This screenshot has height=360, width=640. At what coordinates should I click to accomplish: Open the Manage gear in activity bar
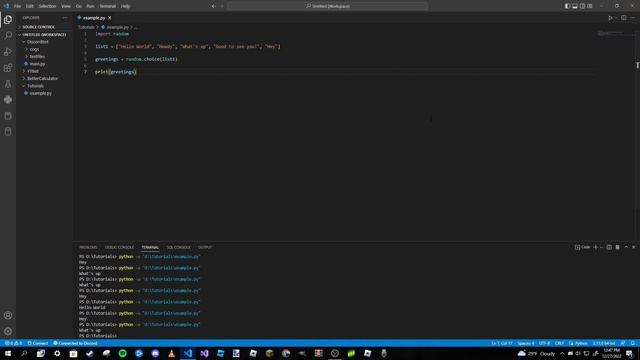[x=8, y=331]
